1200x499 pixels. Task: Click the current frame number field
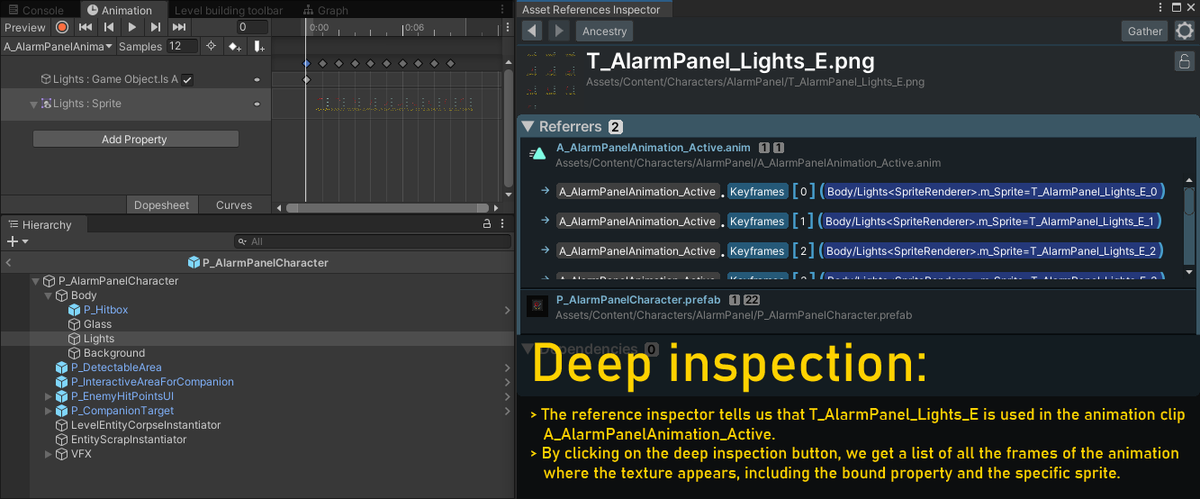point(254,28)
